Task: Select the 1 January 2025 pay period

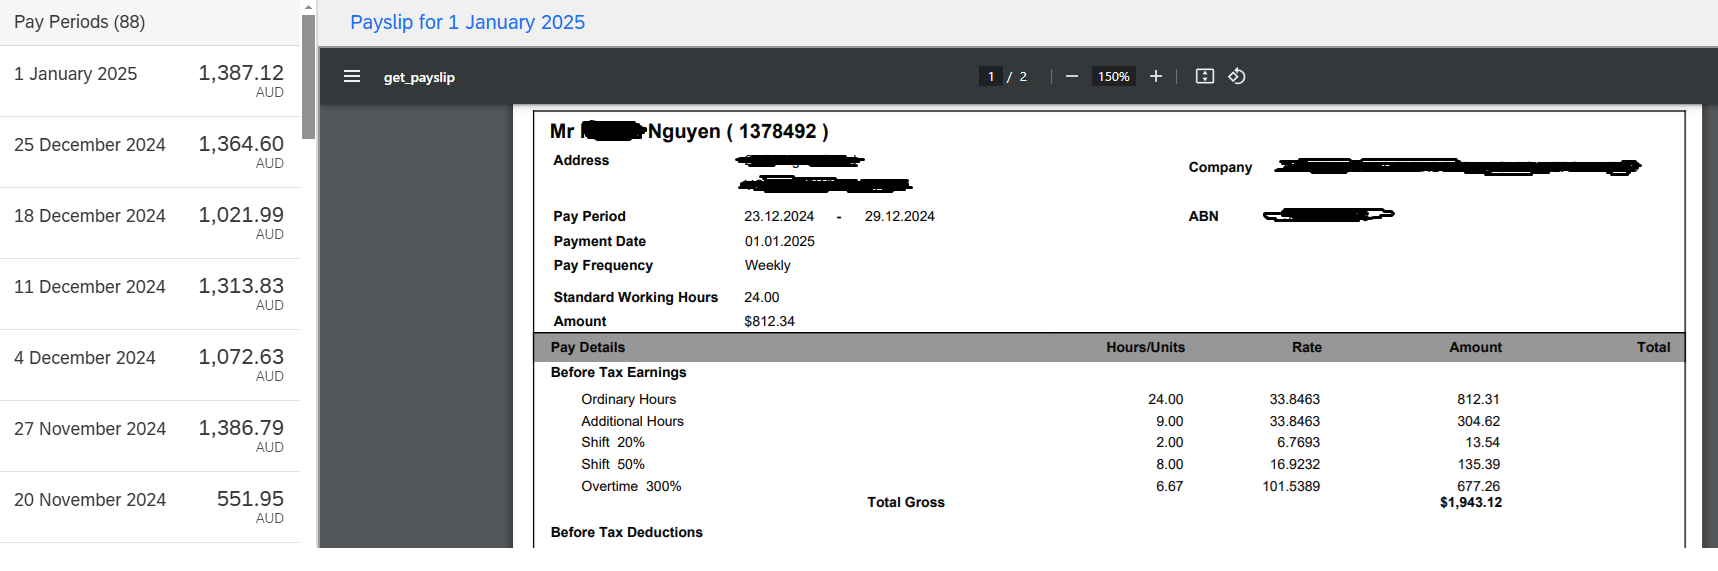Action: tap(150, 81)
